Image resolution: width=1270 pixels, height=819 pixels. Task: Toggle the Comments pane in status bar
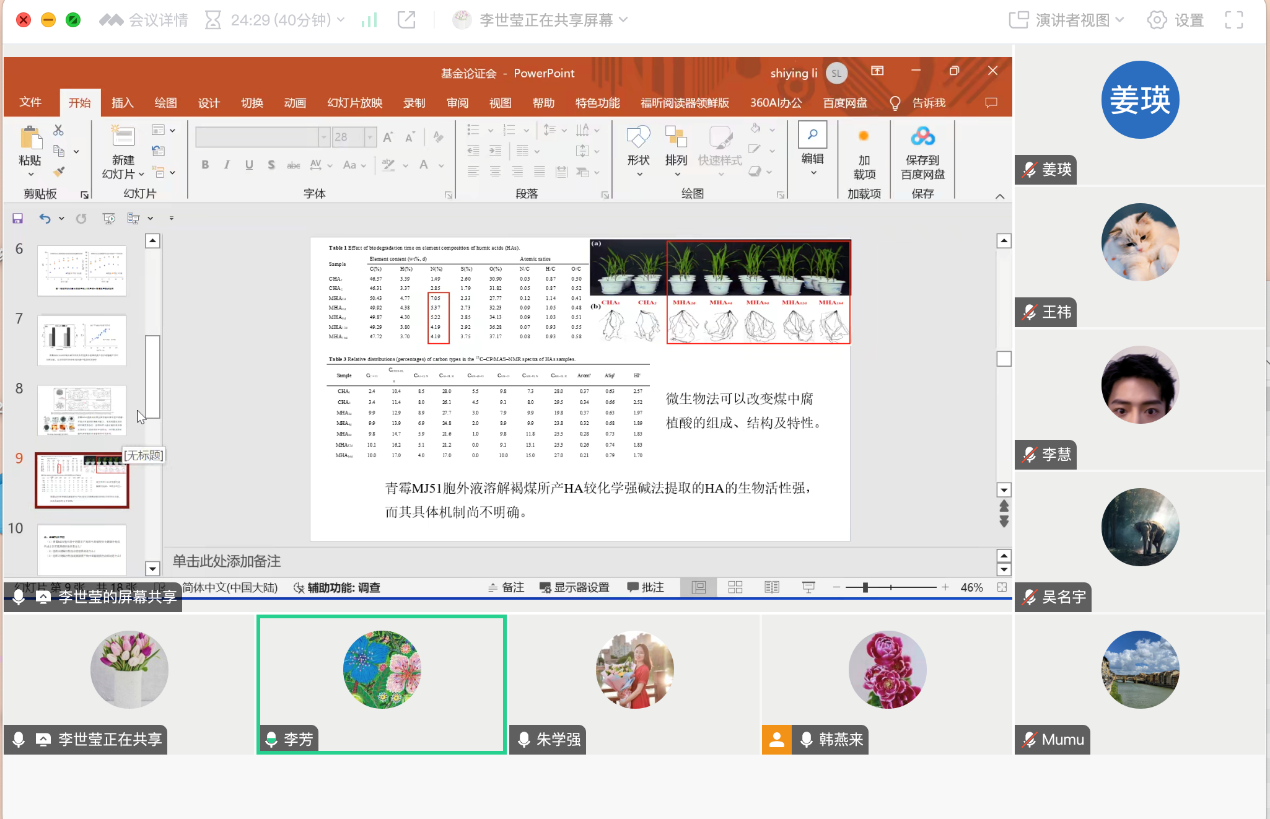pyautogui.click(x=645, y=587)
